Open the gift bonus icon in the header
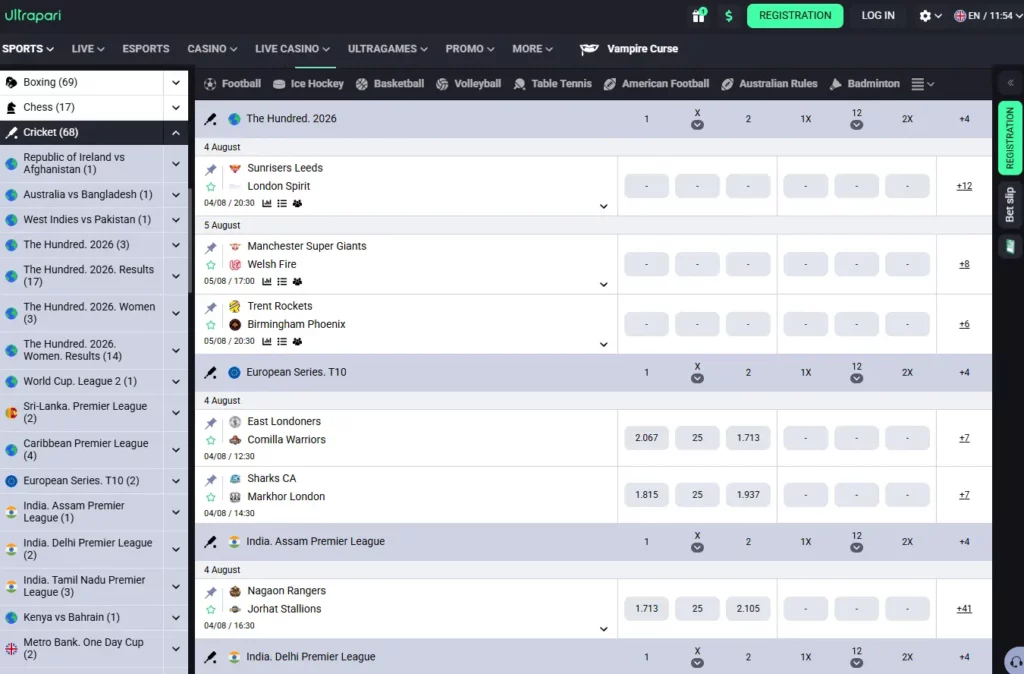Viewport: 1024px width, 674px height. tap(699, 15)
